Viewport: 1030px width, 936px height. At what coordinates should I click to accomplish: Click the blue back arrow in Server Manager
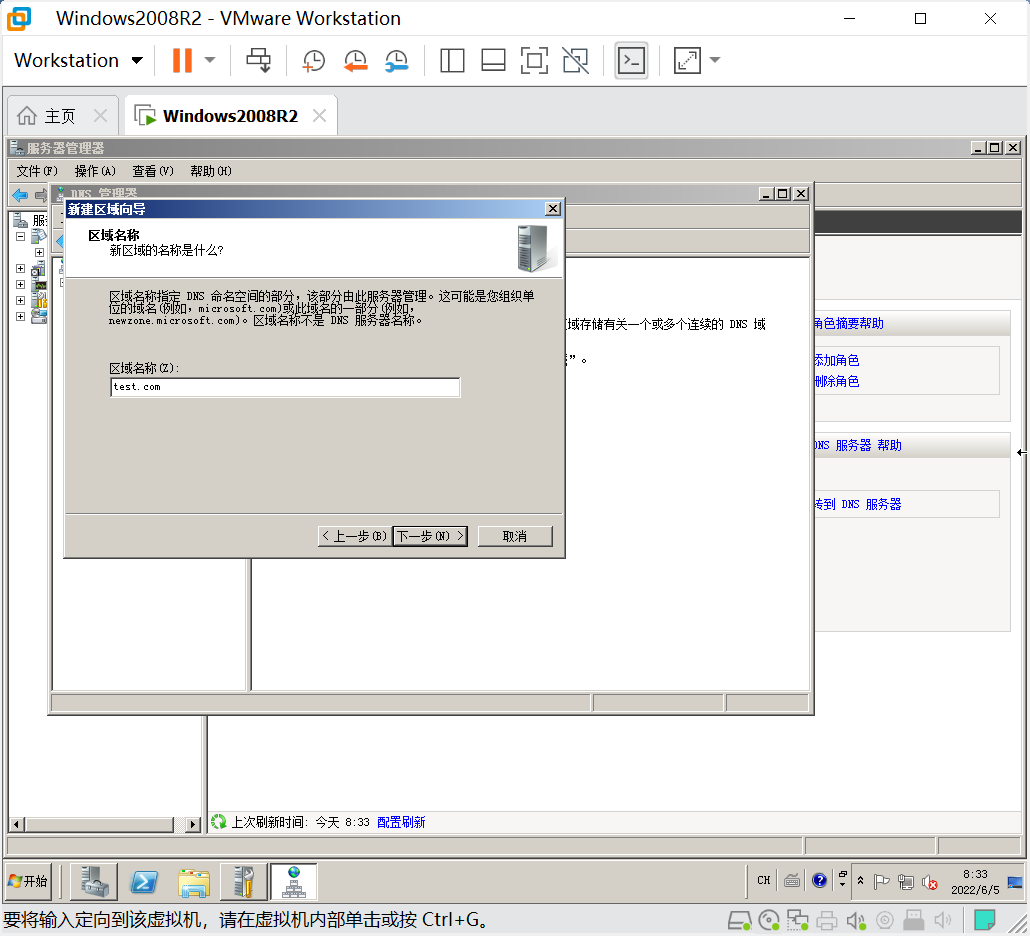tap(20, 195)
